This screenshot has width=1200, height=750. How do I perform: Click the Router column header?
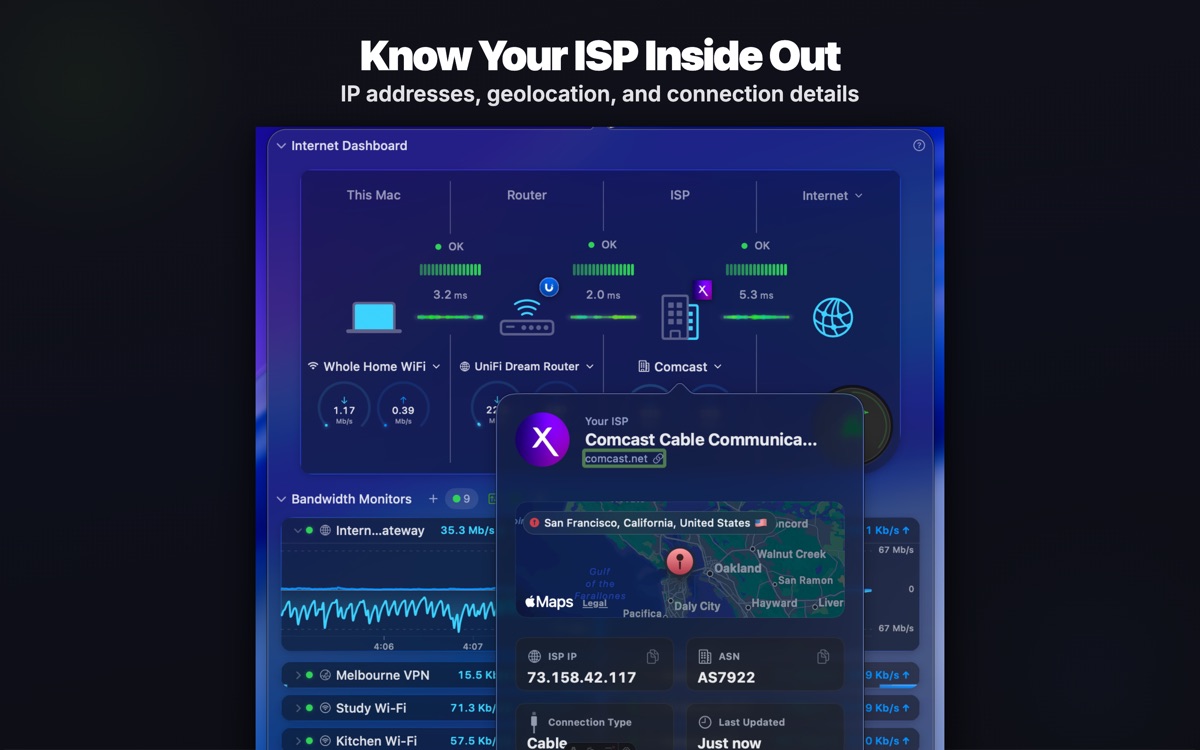tap(527, 195)
